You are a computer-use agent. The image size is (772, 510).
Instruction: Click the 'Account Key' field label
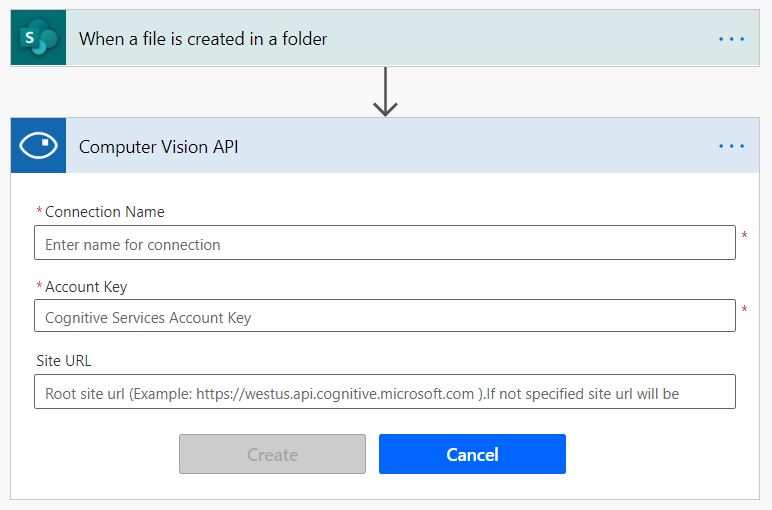[x=86, y=287]
